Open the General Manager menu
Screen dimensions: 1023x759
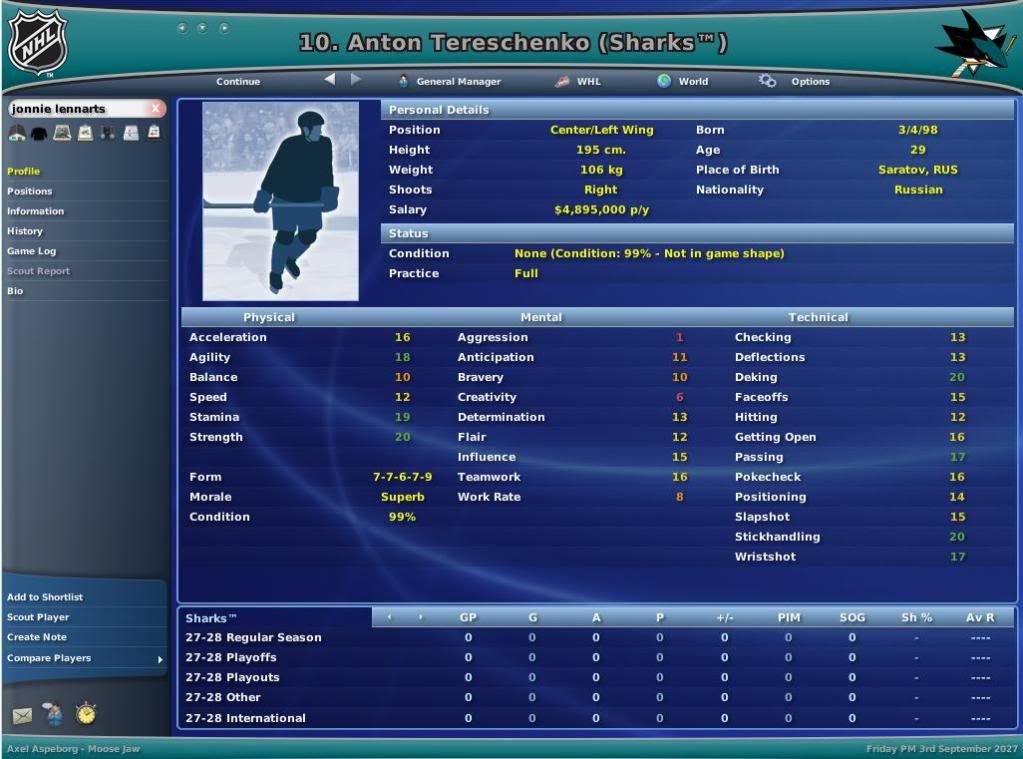pyautogui.click(x=450, y=82)
